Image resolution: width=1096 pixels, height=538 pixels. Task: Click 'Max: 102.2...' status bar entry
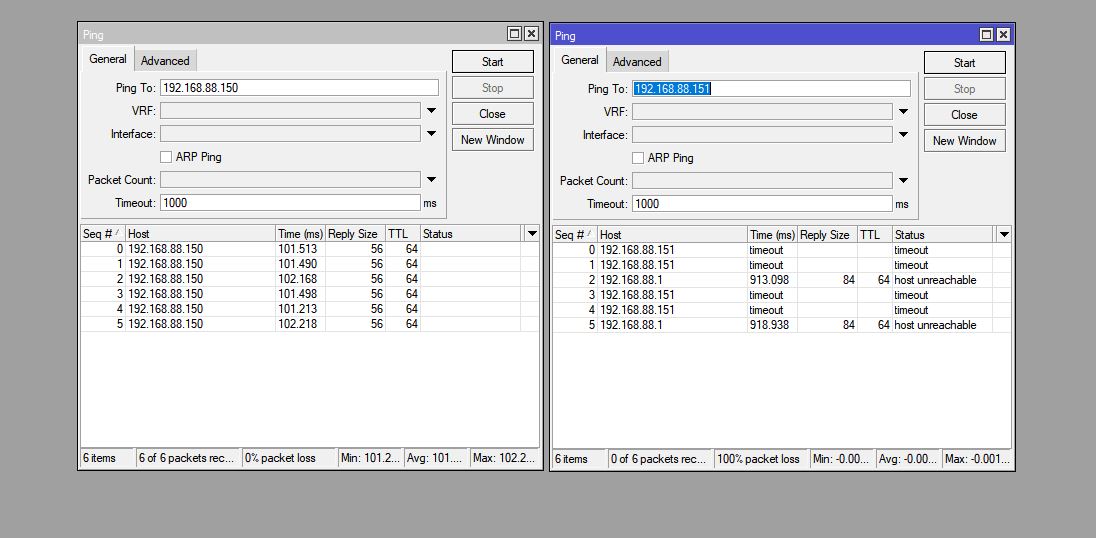point(505,458)
